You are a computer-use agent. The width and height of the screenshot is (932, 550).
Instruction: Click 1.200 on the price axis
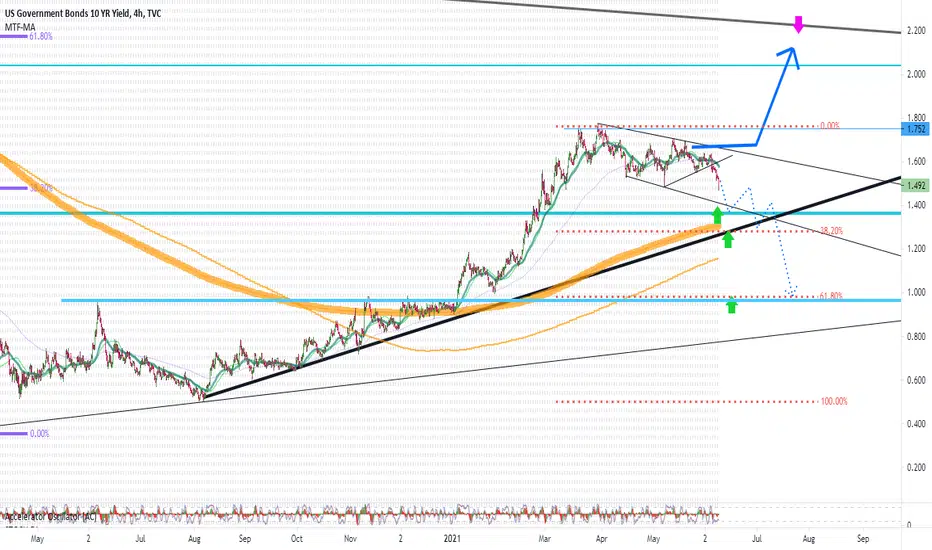(916, 249)
